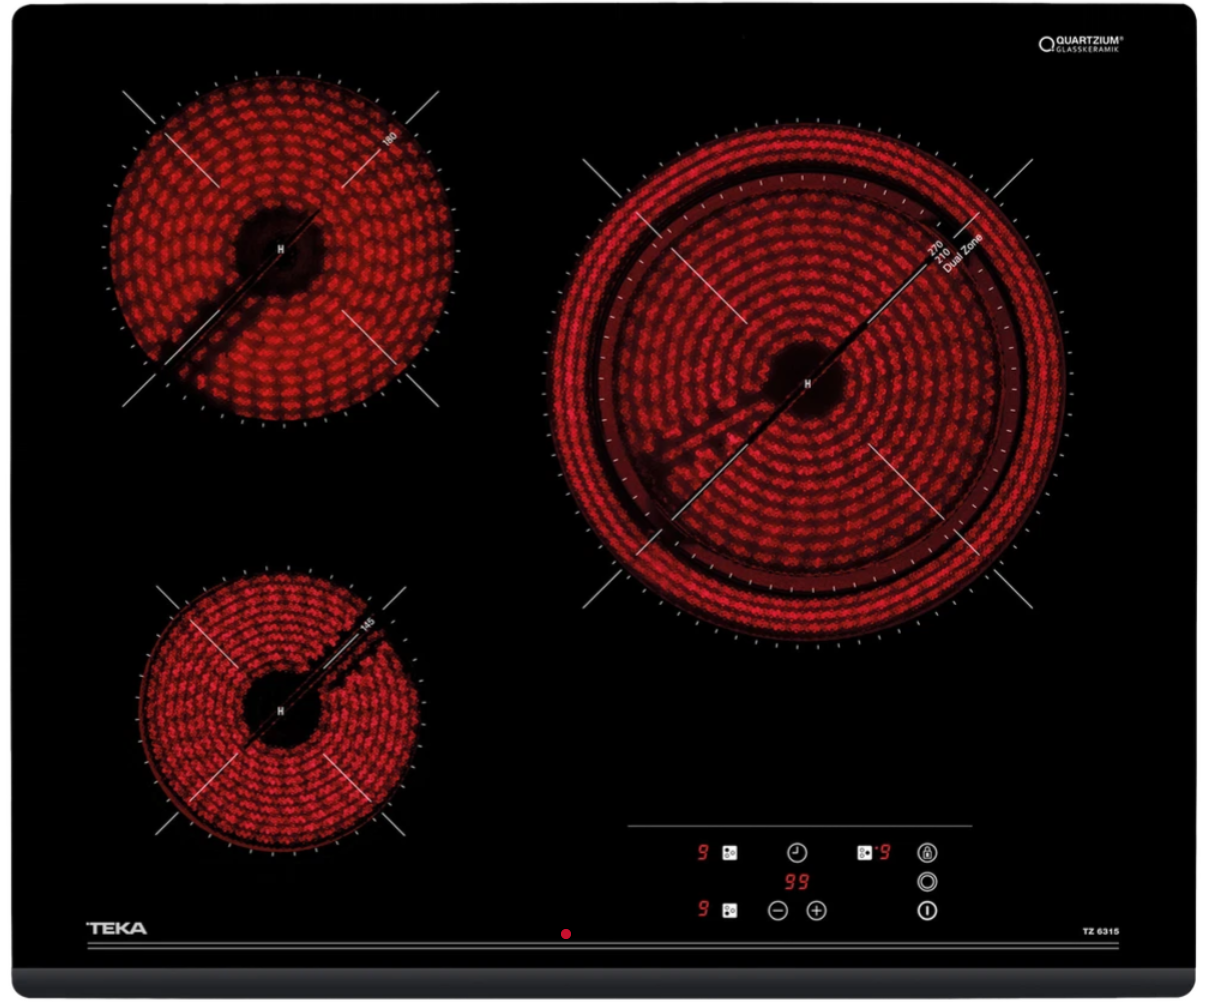This screenshot has height=1002, width=1207.
Task: Switch the hob power on/off button
Action: click(x=928, y=911)
